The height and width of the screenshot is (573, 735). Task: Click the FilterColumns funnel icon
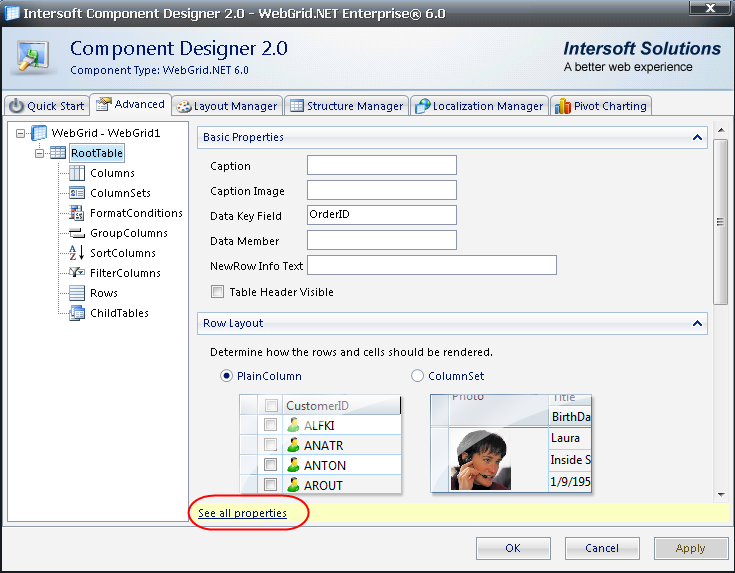[77, 272]
